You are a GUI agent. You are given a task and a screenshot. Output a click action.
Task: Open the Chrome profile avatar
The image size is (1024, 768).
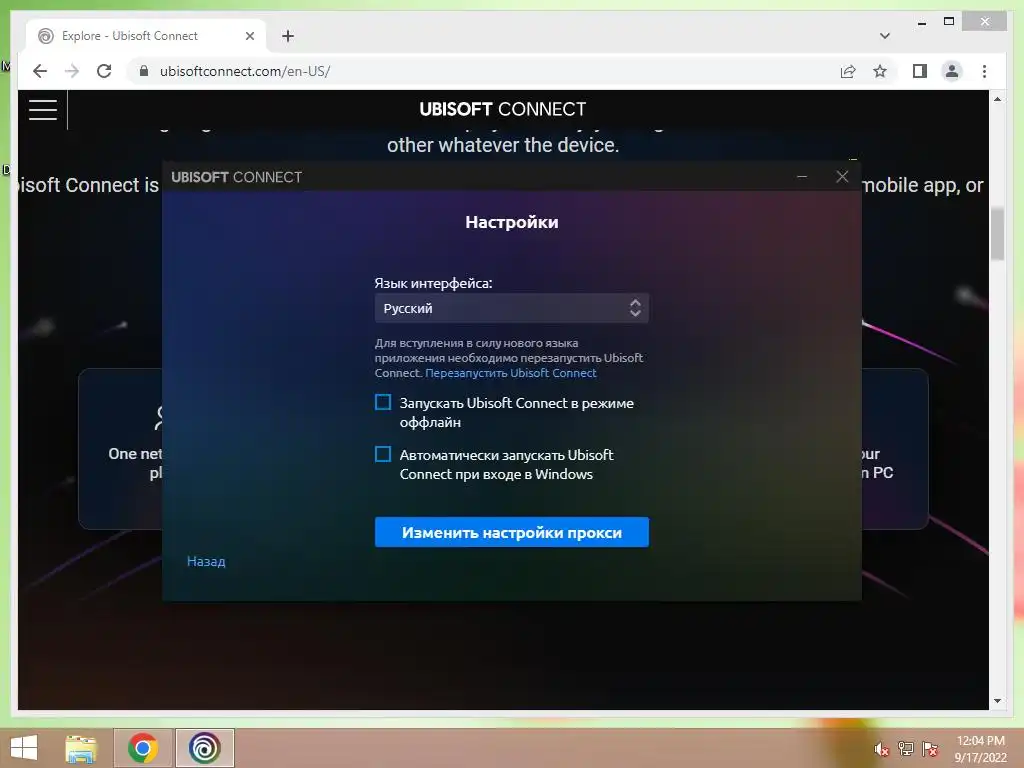(x=952, y=71)
